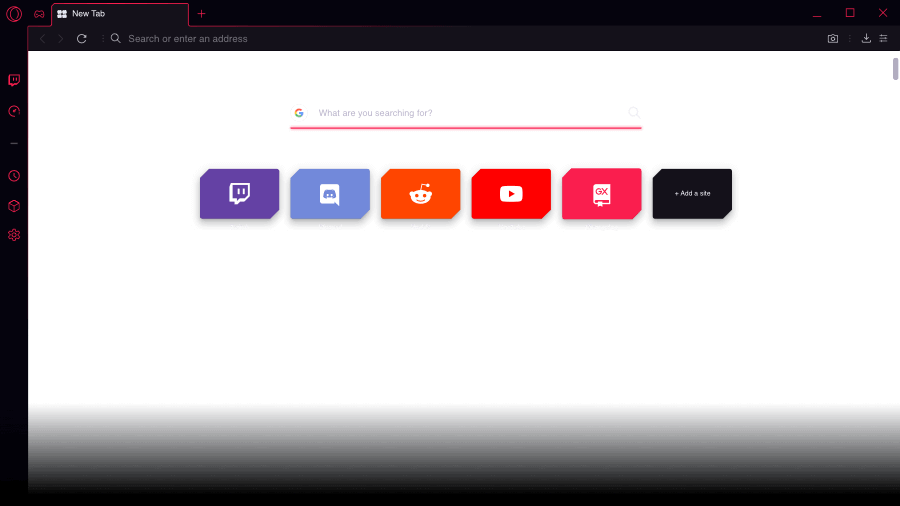The image size is (900, 506).
Task: Click the Google search box
Action: [x=465, y=113]
